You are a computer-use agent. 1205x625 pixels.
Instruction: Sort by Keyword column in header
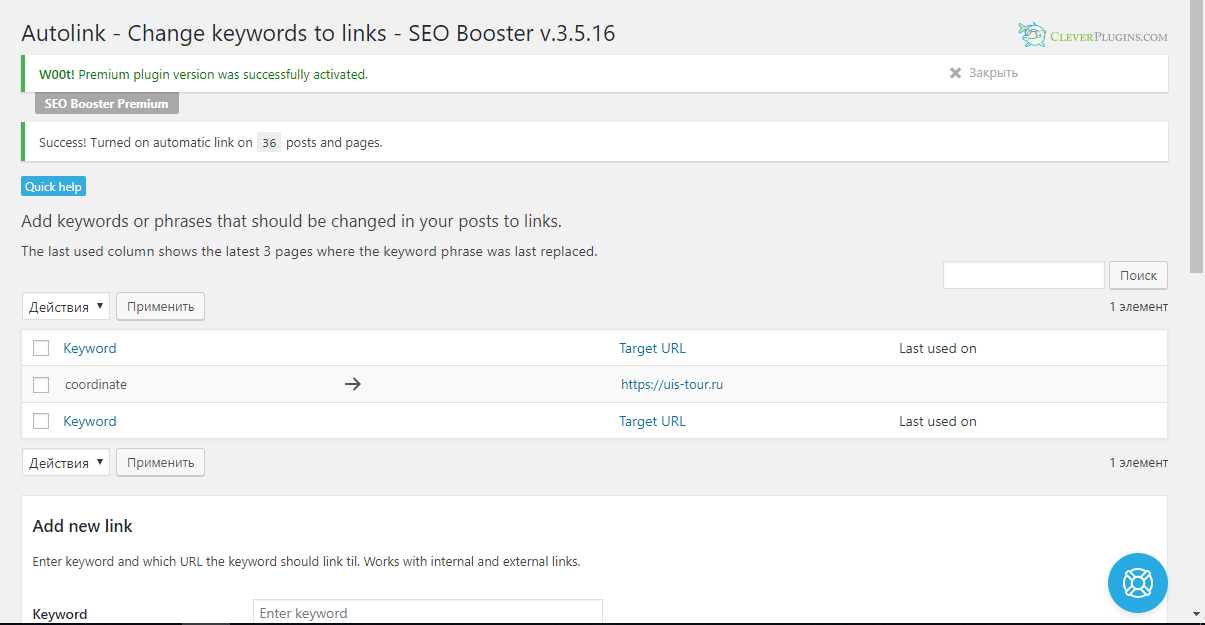tap(90, 348)
